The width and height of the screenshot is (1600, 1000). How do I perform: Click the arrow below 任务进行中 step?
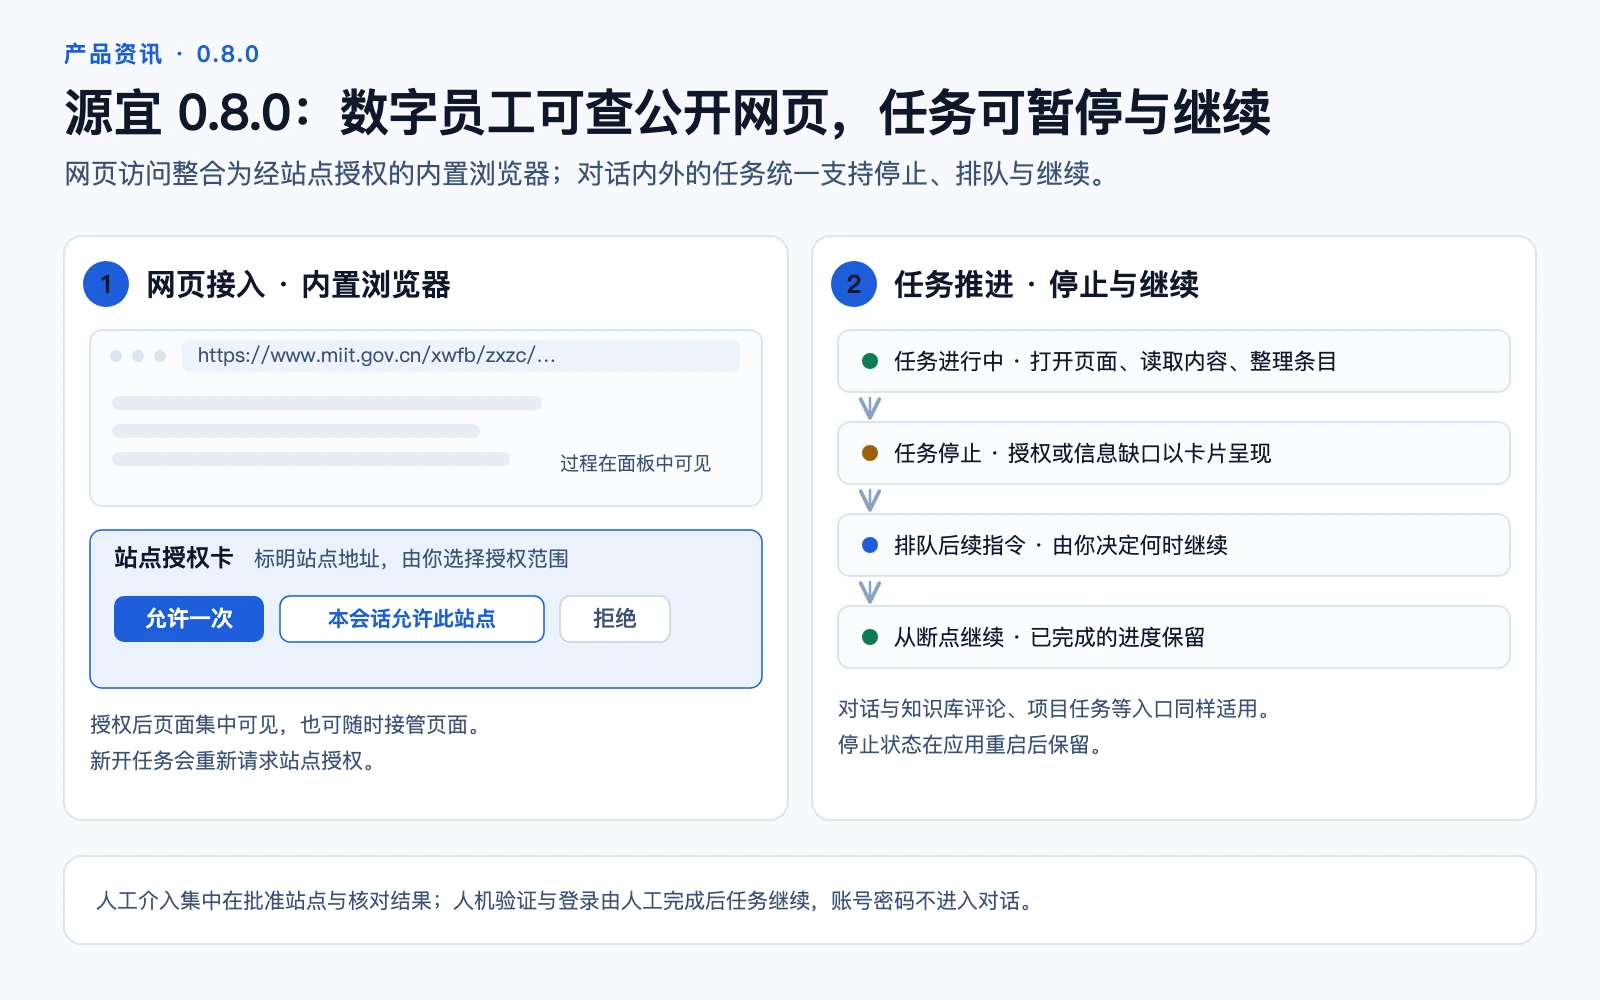coord(870,408)
